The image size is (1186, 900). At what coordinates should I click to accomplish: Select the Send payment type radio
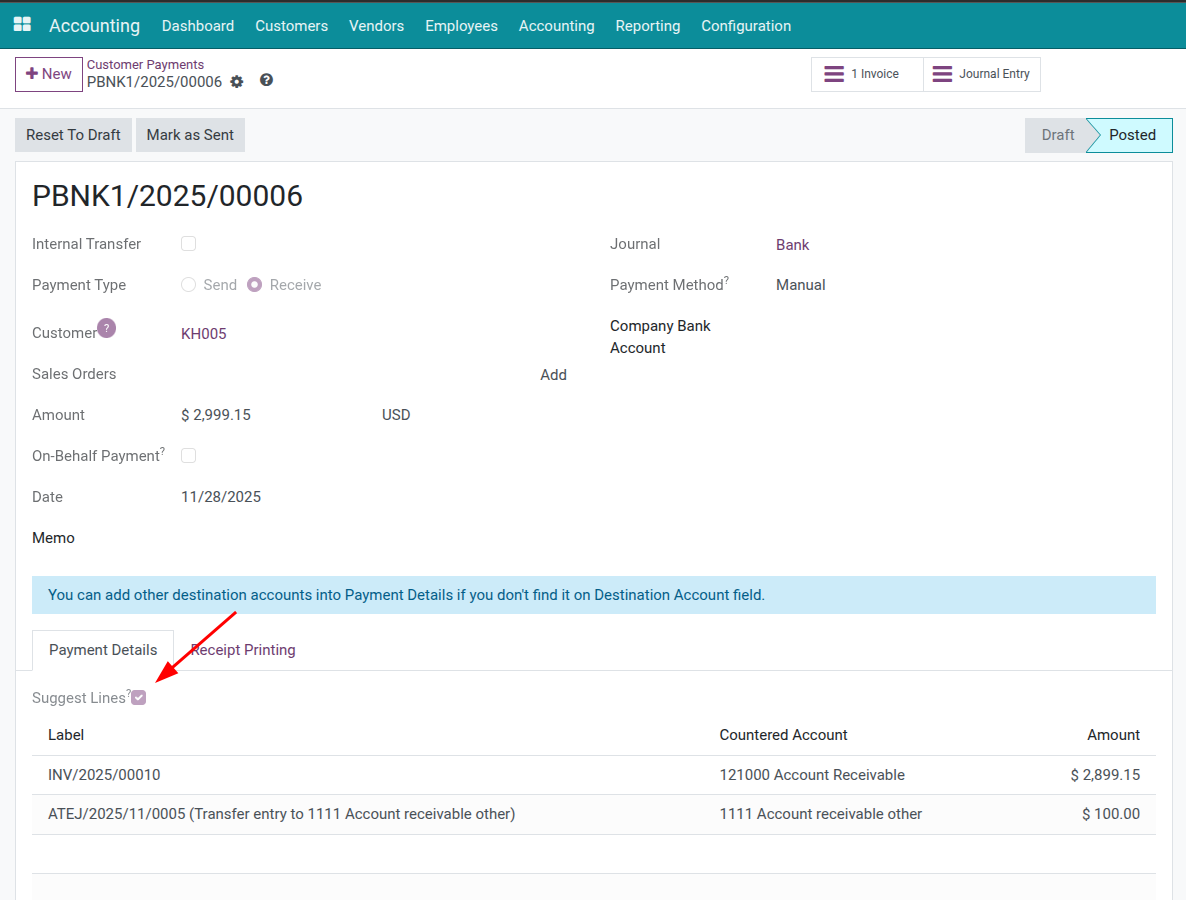pyautogui.click(x=188, y=285)
